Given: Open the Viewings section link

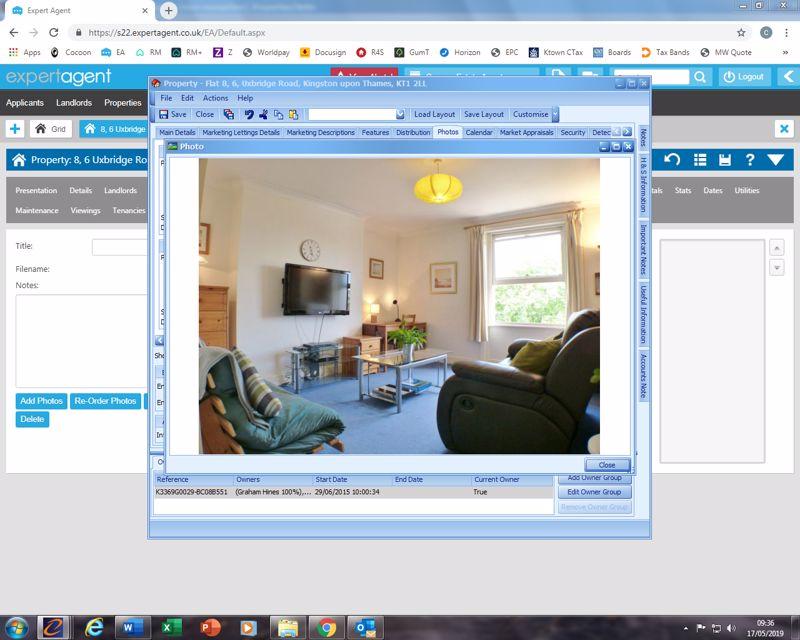Looking at the screenshot, I should point(85,210).
